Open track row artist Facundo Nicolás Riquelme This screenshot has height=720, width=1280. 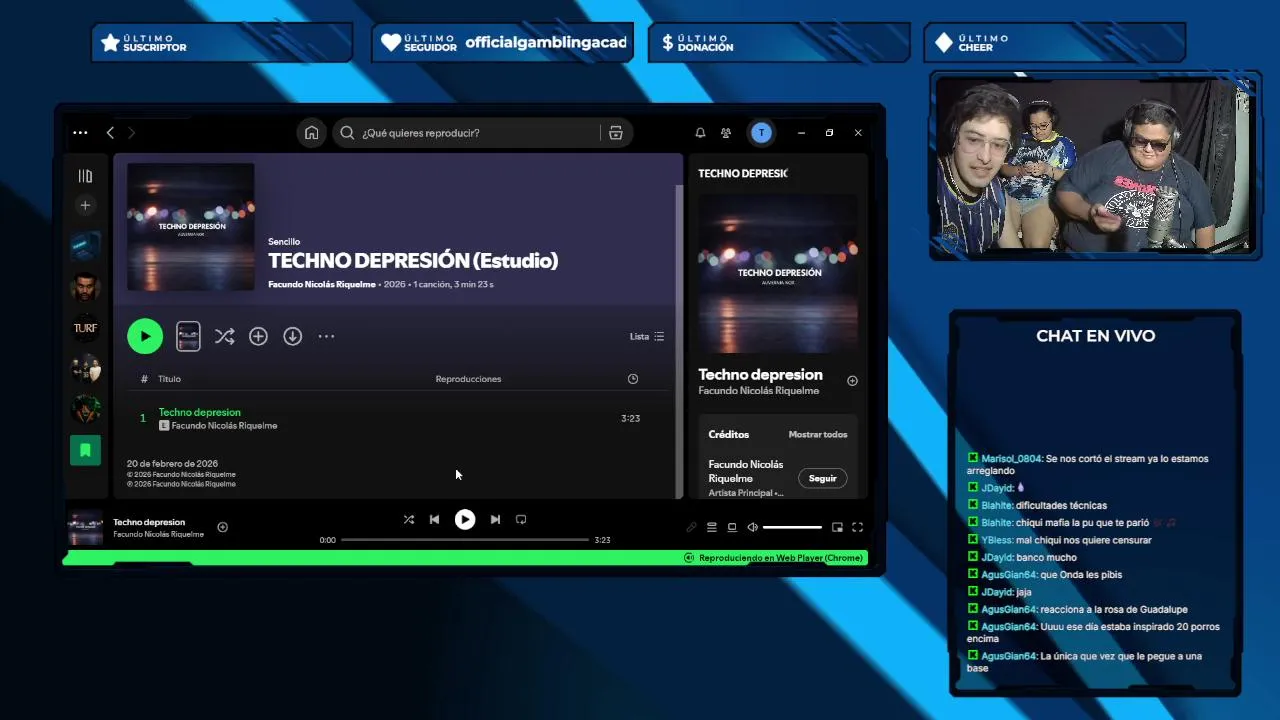tap(224, 426)
